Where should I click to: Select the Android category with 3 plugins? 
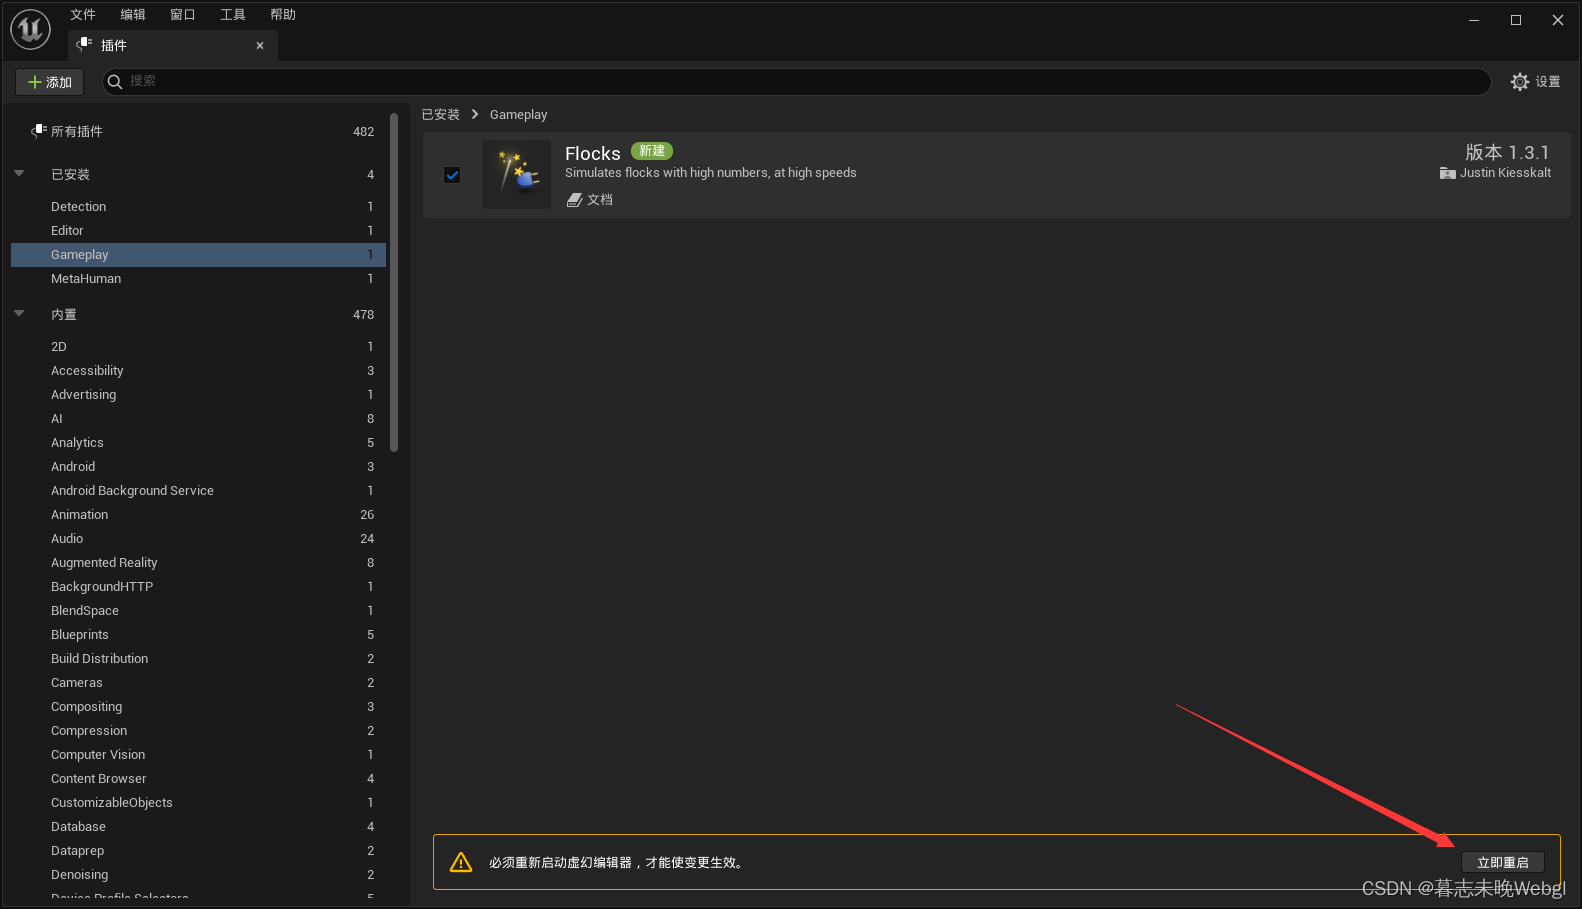[x=198, y=467]
